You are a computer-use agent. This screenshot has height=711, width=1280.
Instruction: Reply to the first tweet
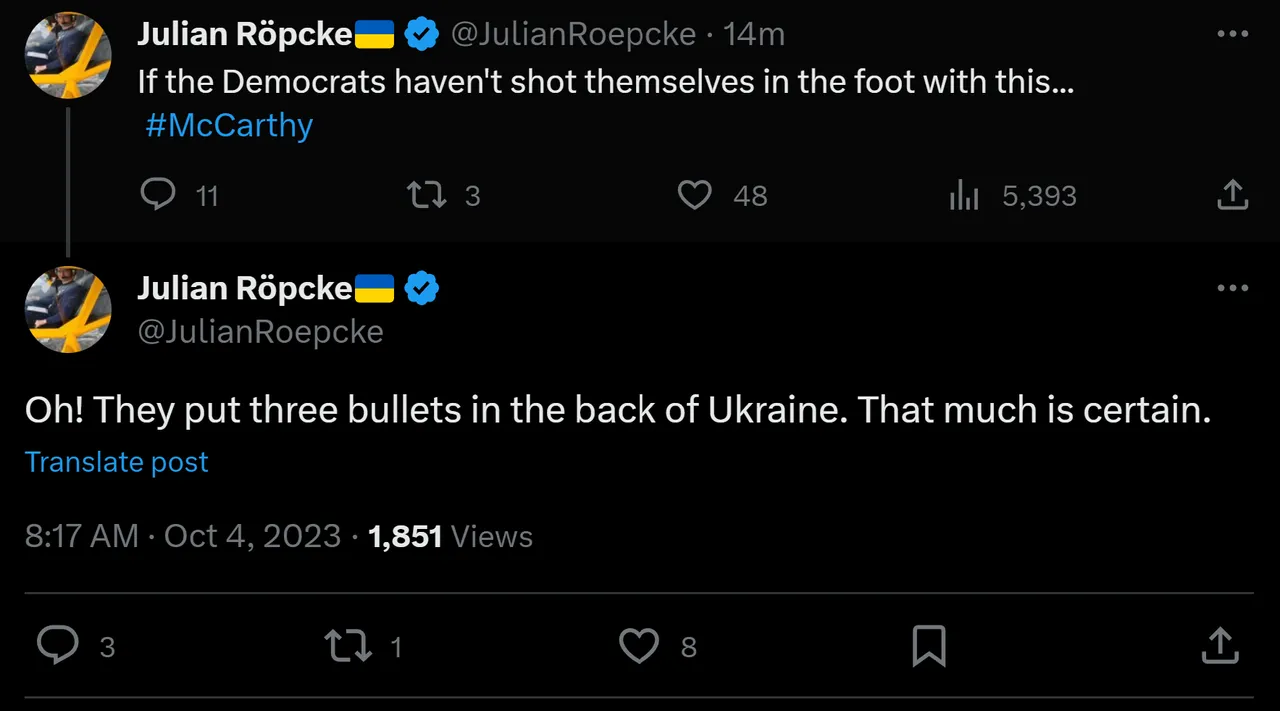click(158, 194)
